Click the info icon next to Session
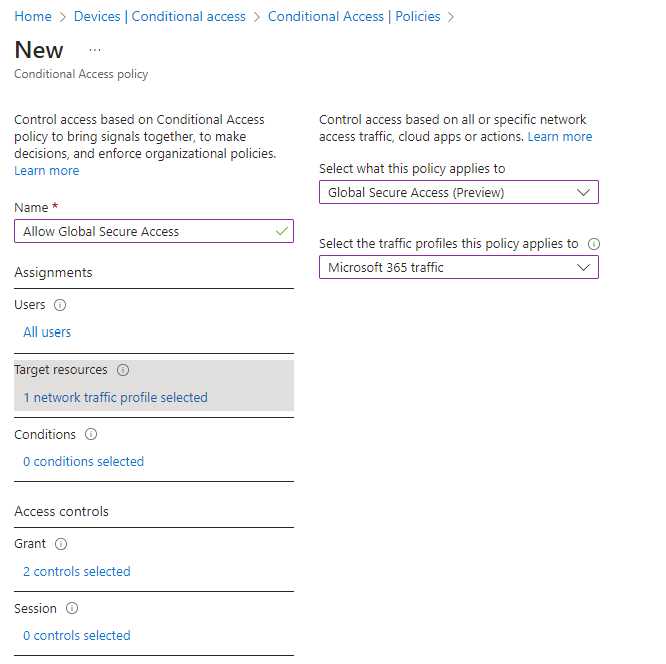The image size is (666, 664). pos(72,608)
